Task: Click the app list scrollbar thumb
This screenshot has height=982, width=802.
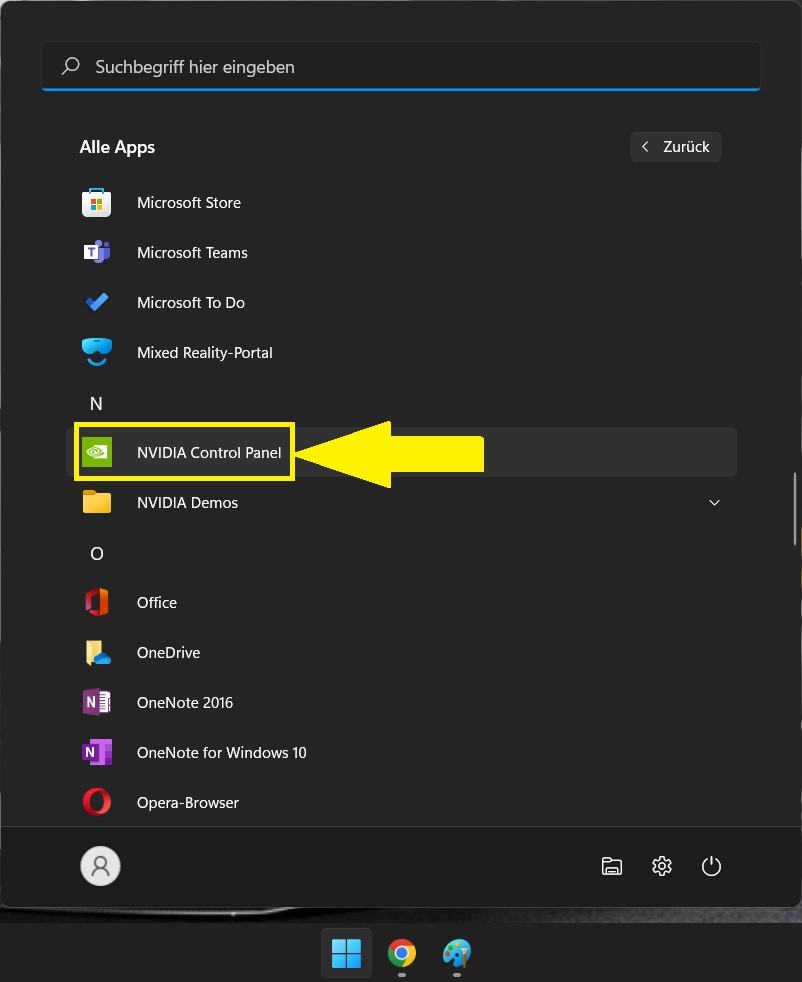Action: tap(795, 509)
